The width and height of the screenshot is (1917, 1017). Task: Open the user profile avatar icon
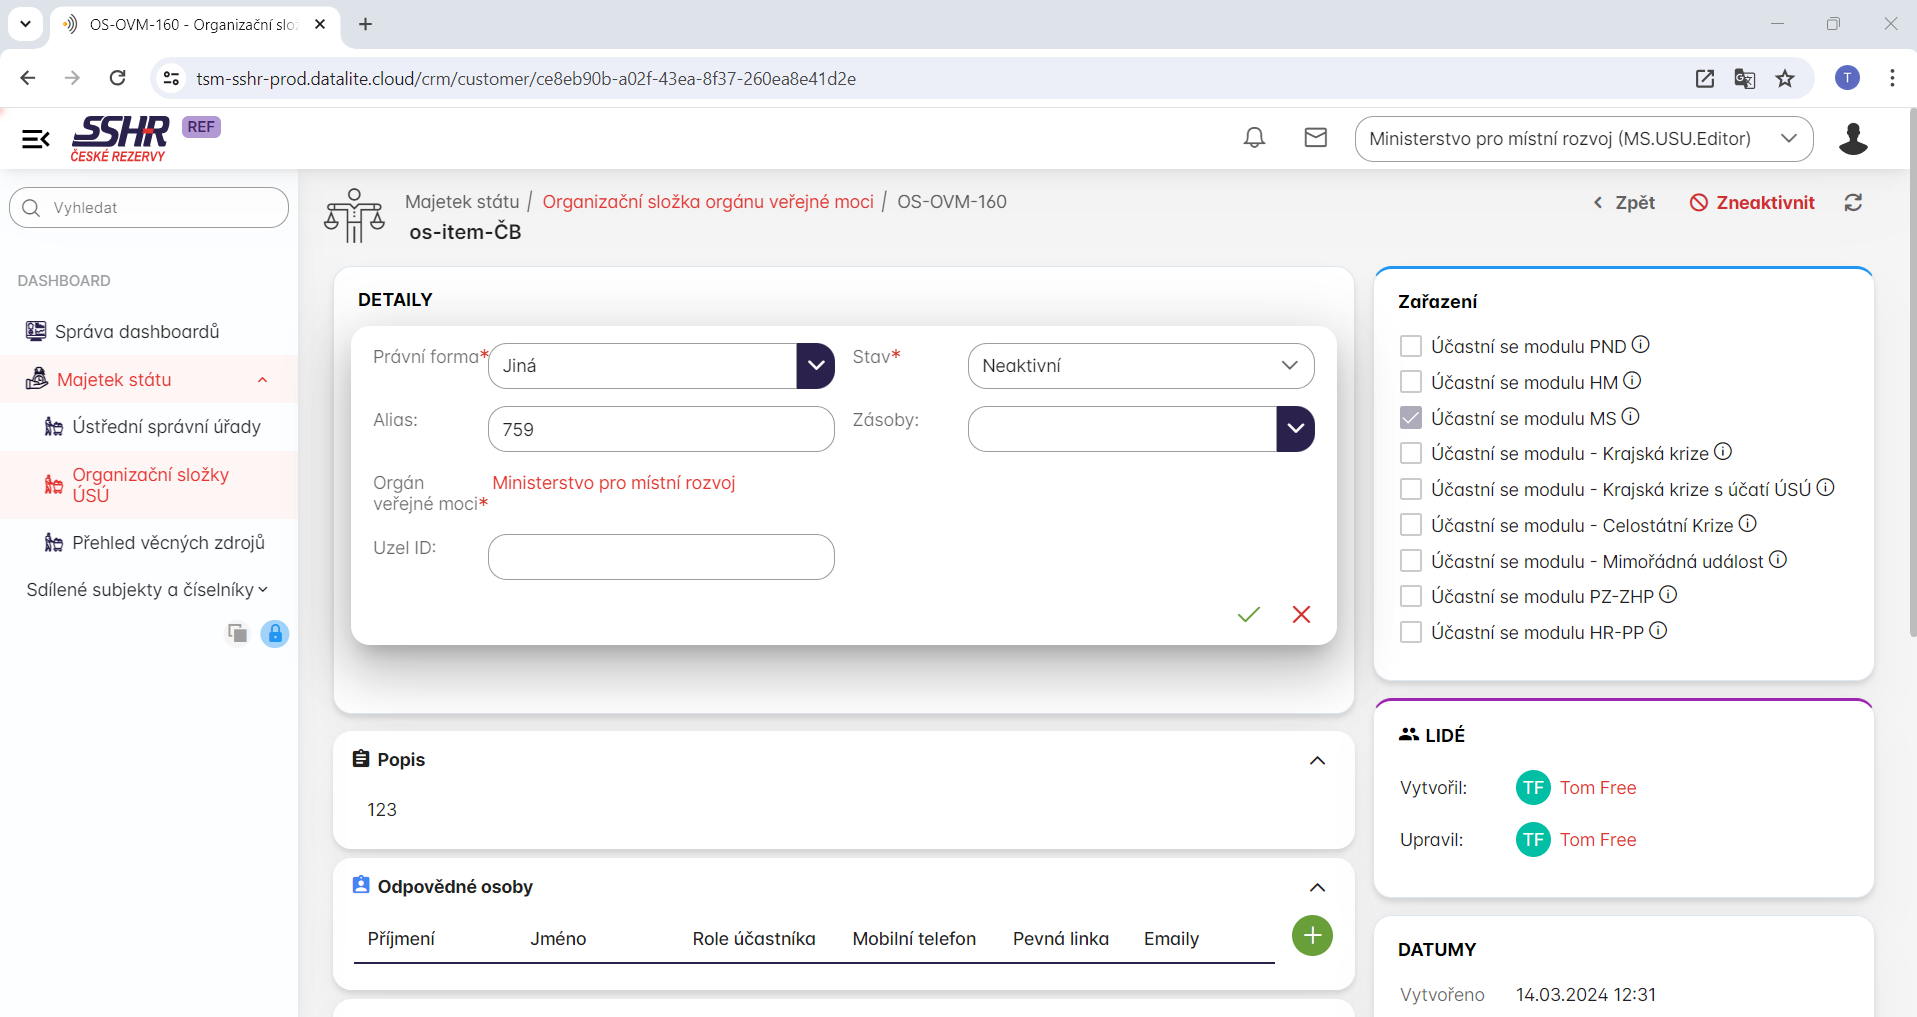[x=1852, y=139]
